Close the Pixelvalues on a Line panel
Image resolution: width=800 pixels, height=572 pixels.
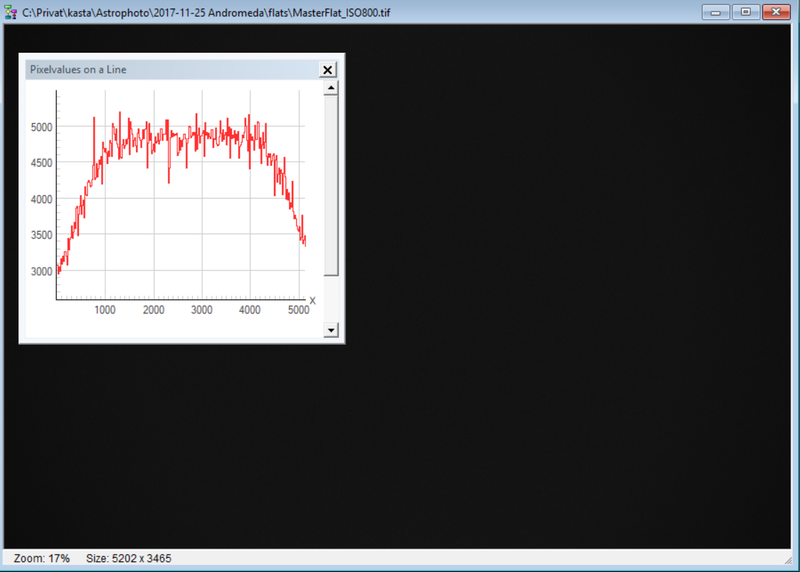tap(328, 70)
